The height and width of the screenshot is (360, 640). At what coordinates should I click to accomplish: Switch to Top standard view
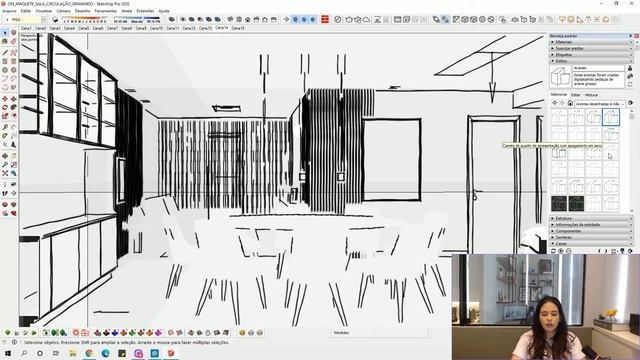click(x=239, y=19)
